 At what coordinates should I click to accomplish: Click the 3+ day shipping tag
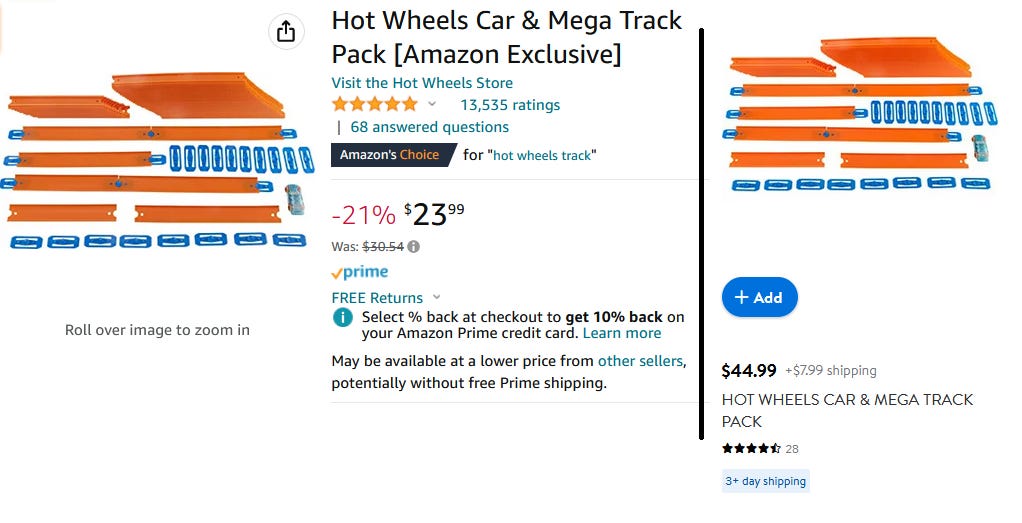pyautogui.click(x=766, y=481)
